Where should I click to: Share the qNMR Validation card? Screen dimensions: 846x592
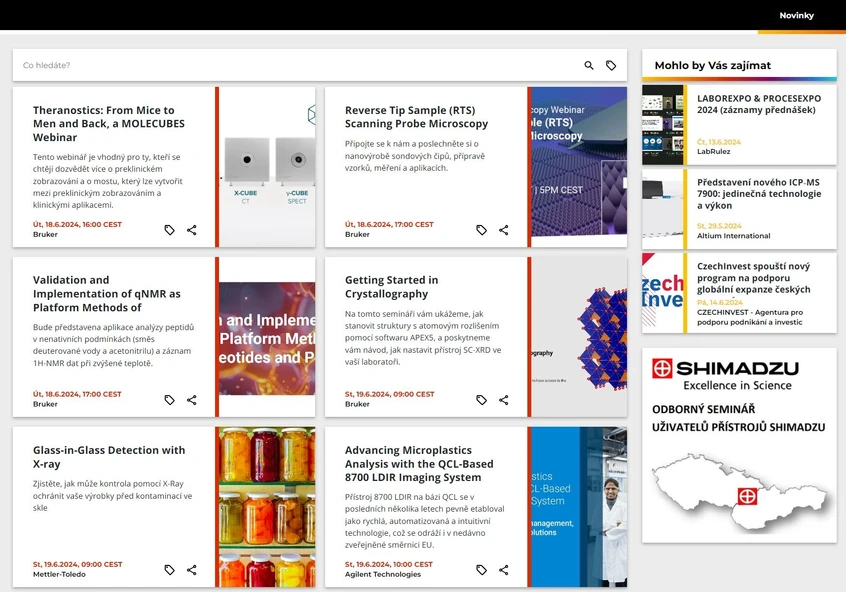(x=192, y=400)
